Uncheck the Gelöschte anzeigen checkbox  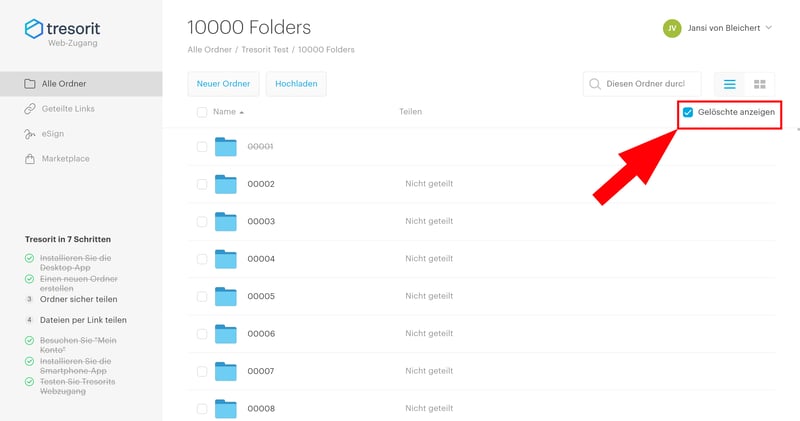click(x=688, y=112)
